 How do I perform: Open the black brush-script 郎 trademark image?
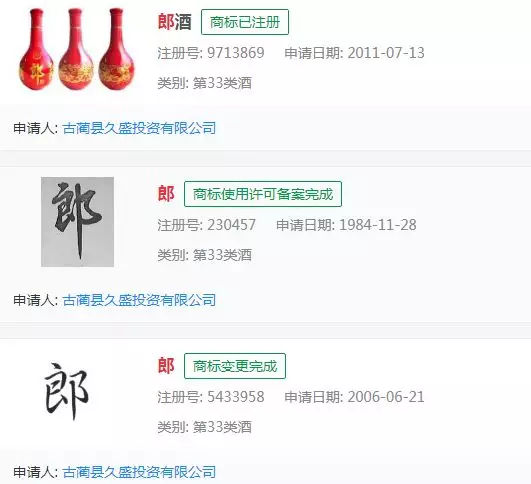click(67, 392)
